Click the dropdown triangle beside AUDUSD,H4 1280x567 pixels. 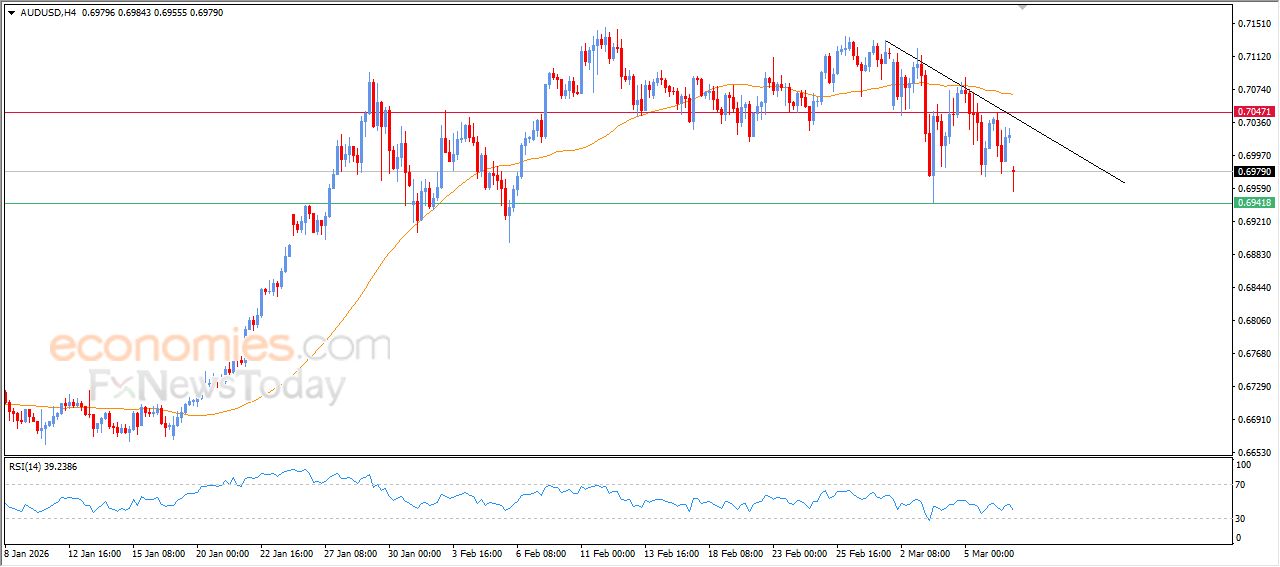(11, 12)
